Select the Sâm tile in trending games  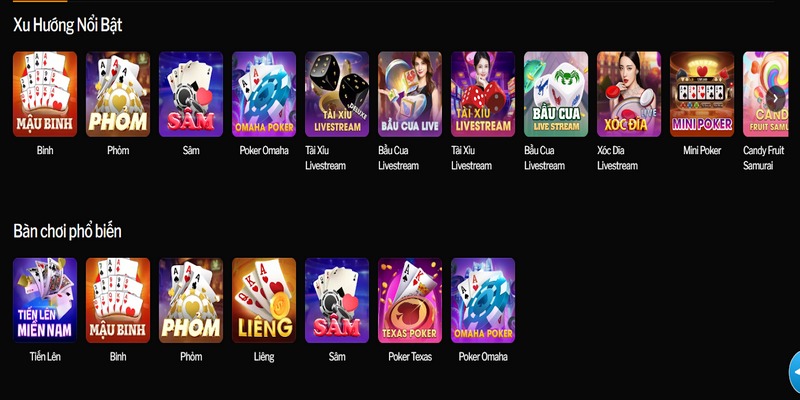(x=191, y=94)
